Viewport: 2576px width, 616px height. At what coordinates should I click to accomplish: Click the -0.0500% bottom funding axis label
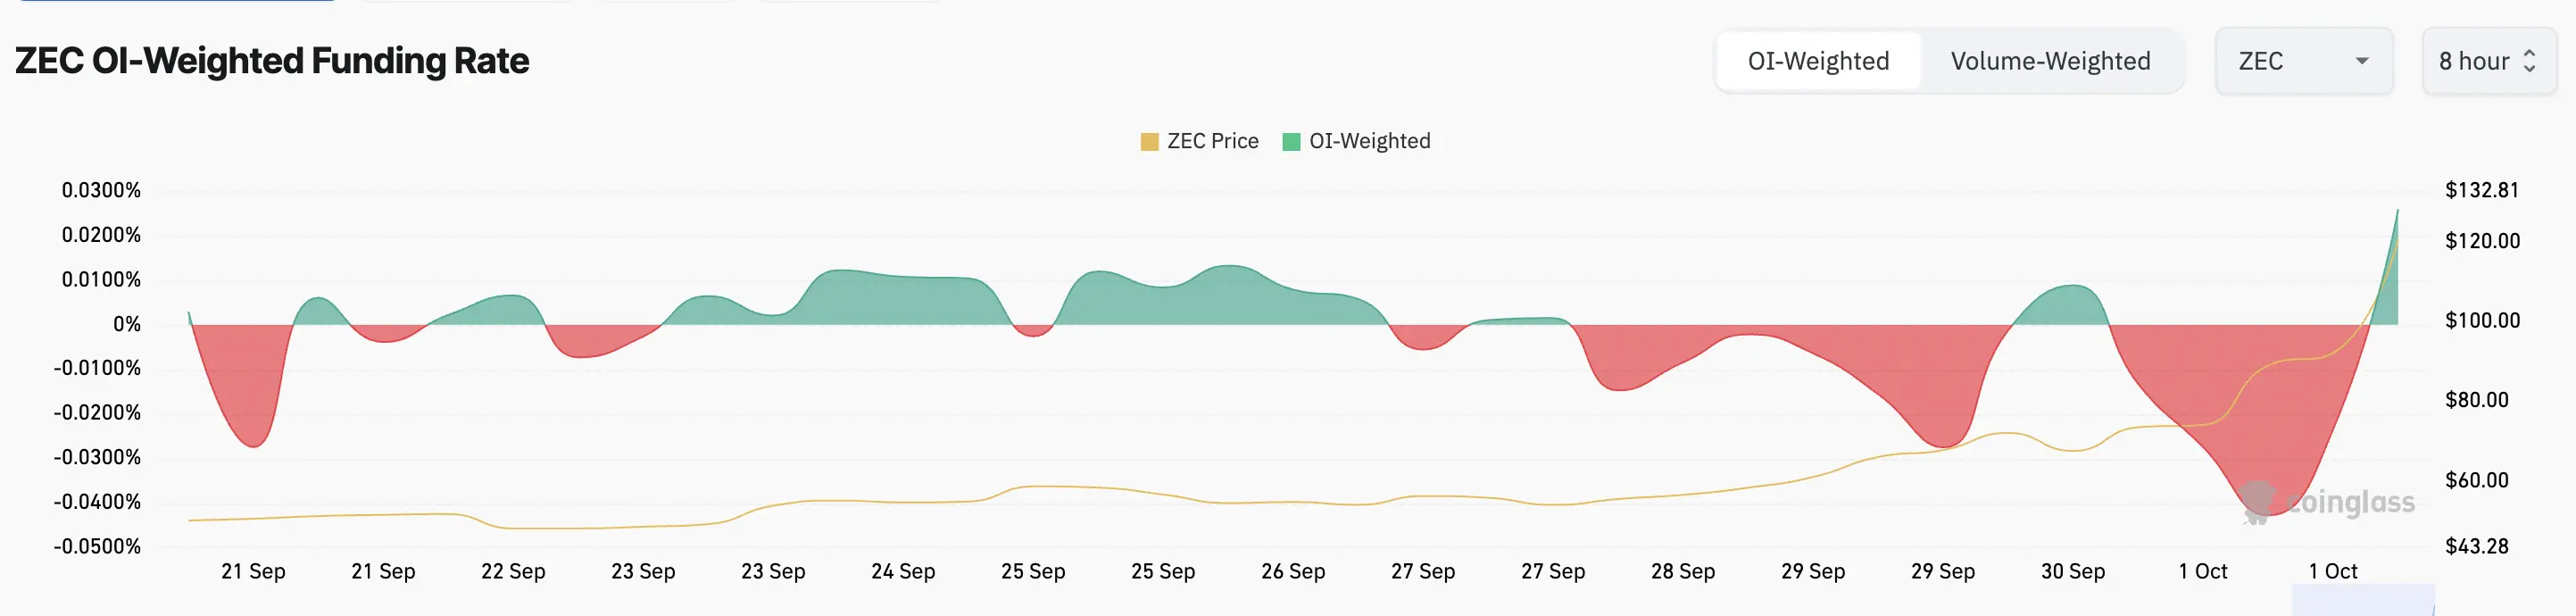pyautogui.click(x=98, y=546)
